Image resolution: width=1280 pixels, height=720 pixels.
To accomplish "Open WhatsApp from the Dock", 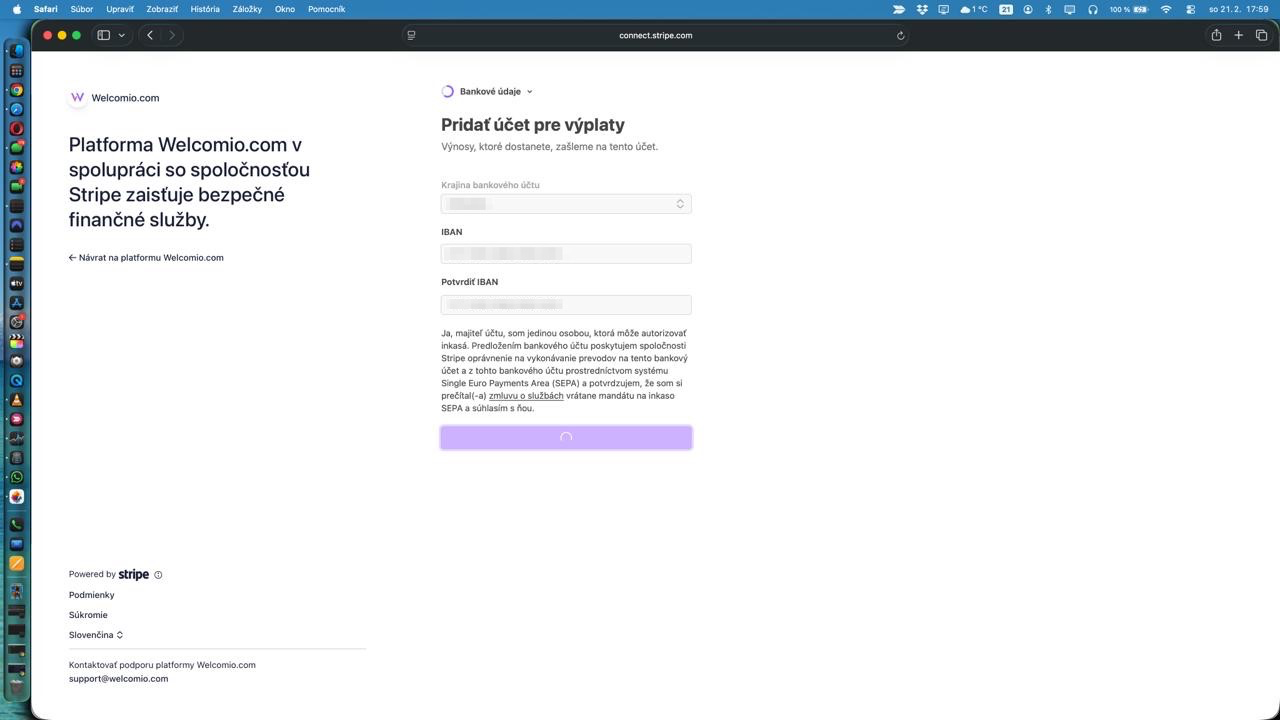I will (16, 477).
